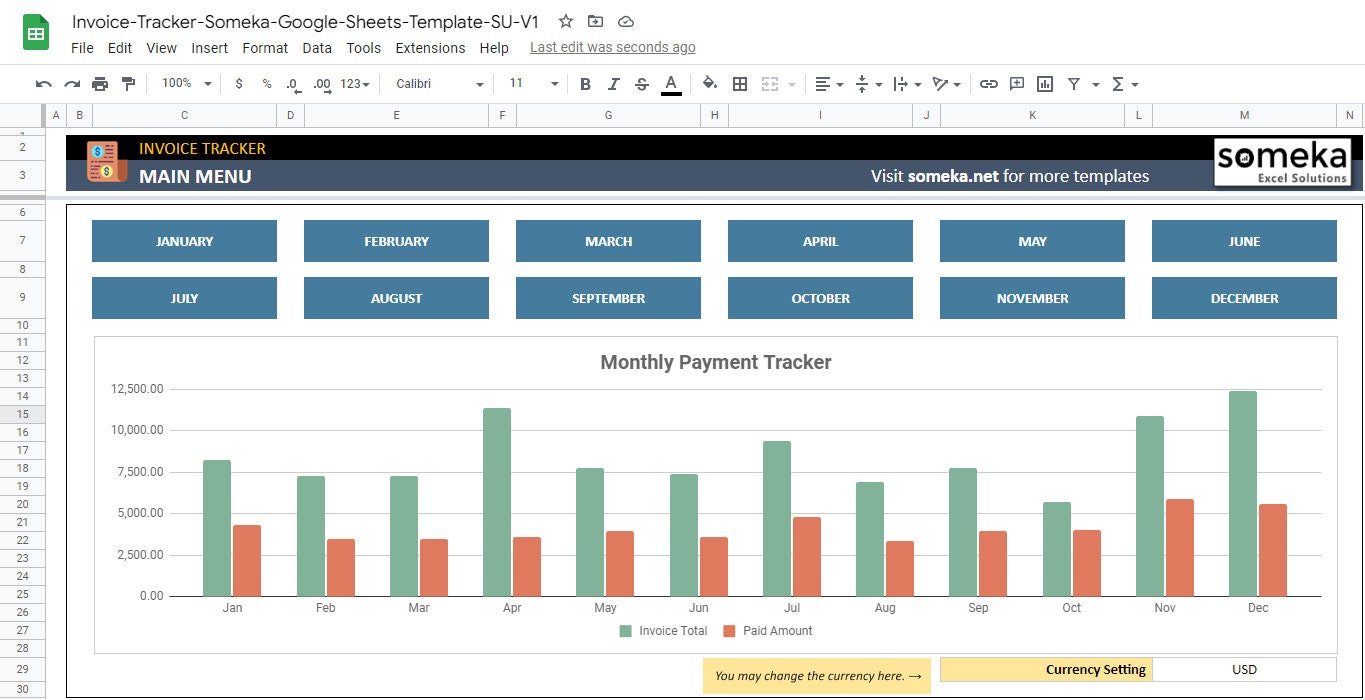
Task: Open the merge type dropdown arrow
Action: [x=792, y=85]
